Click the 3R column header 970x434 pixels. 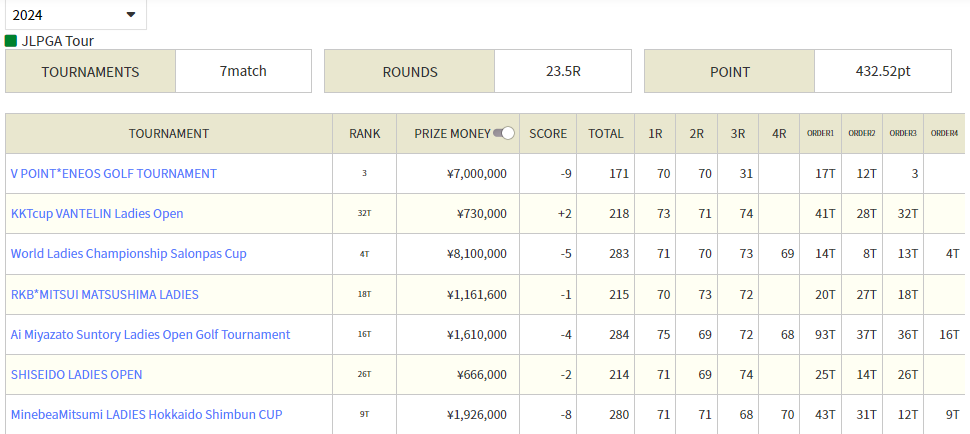tap(738, 134)
